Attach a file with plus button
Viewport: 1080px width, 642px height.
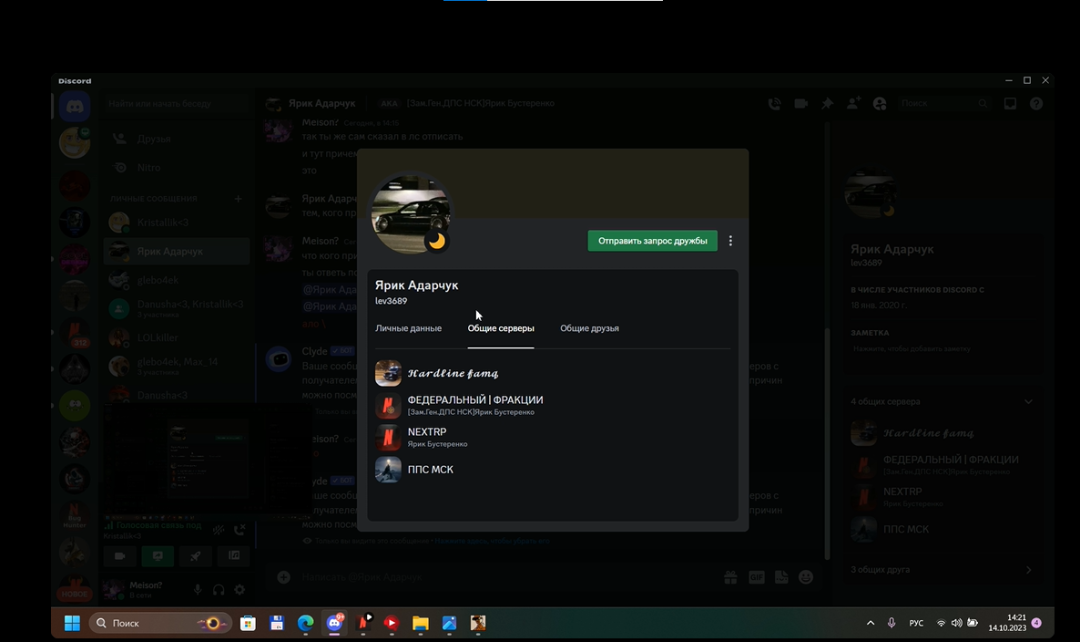[x=284, y=577]
